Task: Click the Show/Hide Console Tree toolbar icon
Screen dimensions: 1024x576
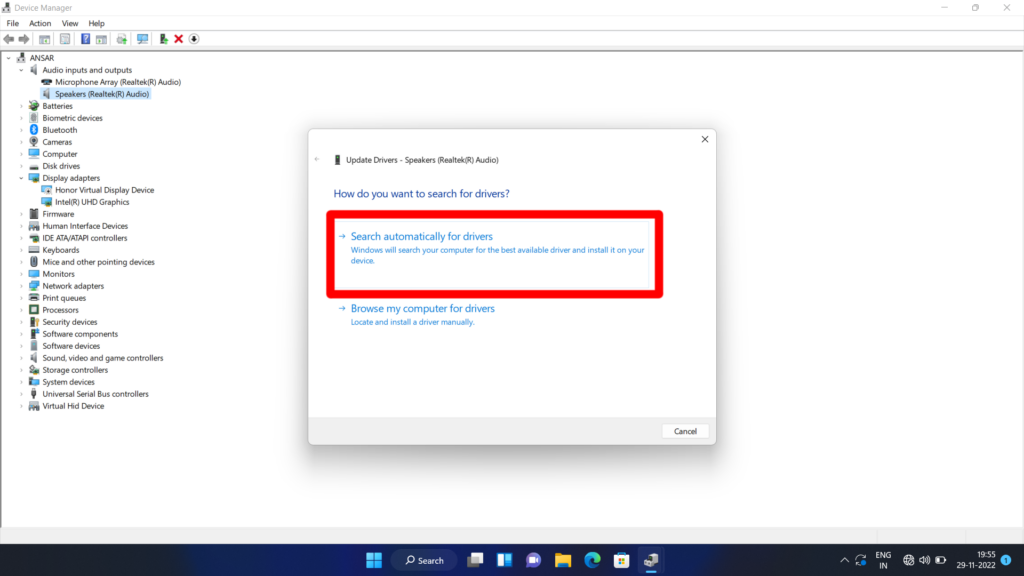Action: click(45, 38)
